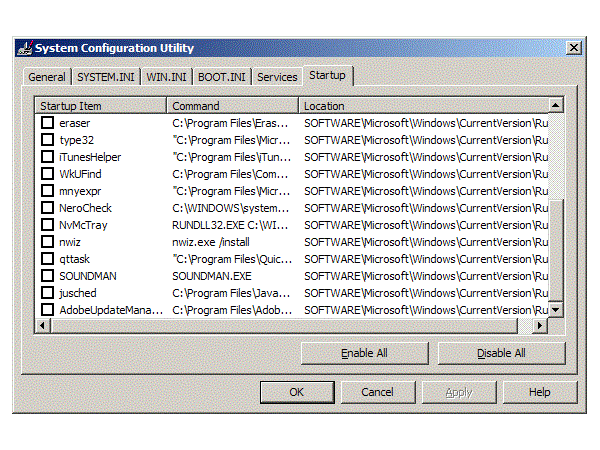Click the vertical scrollbar up arrow
Image resolution: width=600 pixels, height=450 pixels.
pos(556,105)
